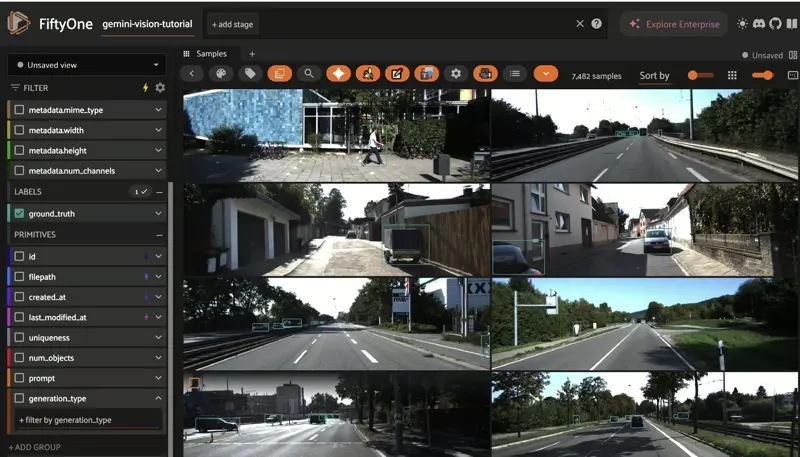Open the magnifier search icon in toolbar
800x457 pixels.
point(309,74)
